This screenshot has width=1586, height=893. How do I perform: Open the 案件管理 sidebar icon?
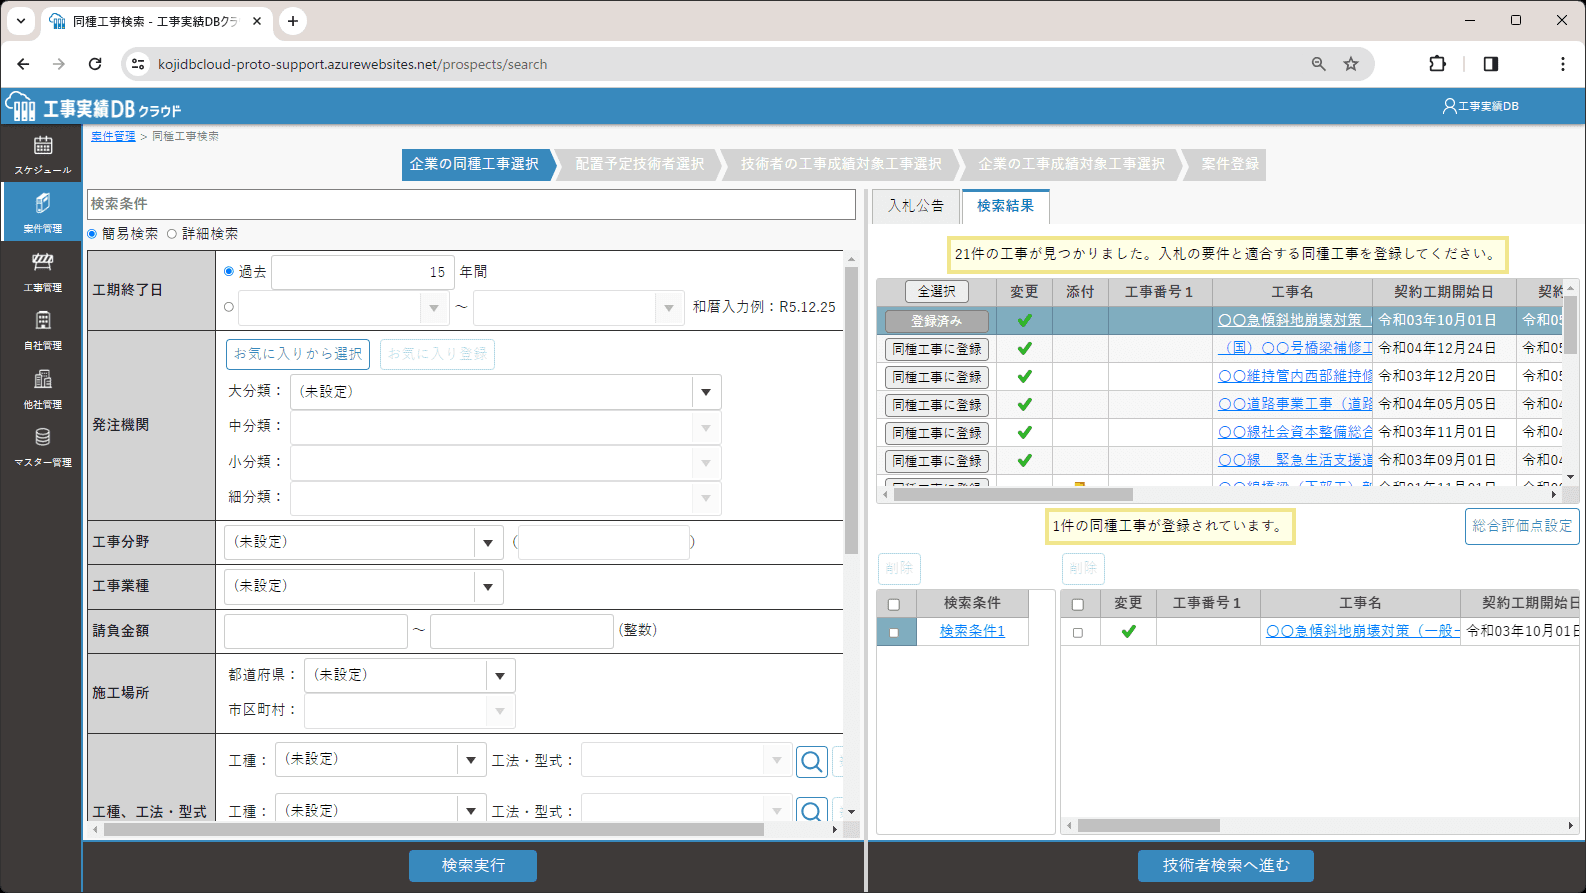42,212
